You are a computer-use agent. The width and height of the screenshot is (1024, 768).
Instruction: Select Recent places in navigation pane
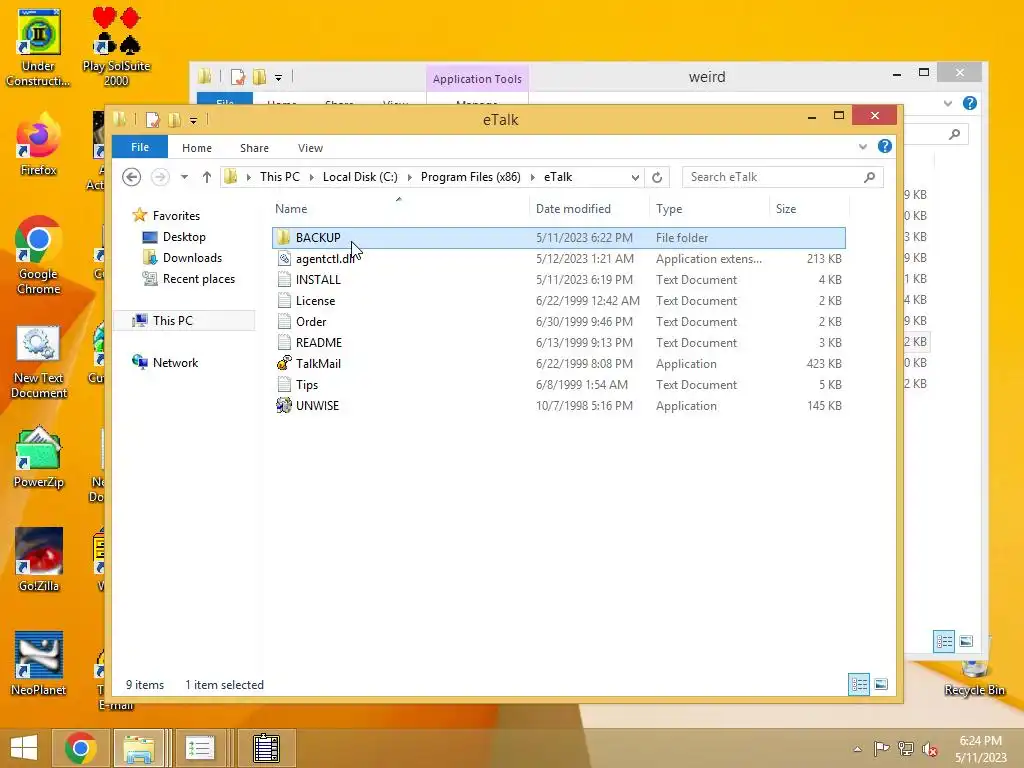coord(199,279)
